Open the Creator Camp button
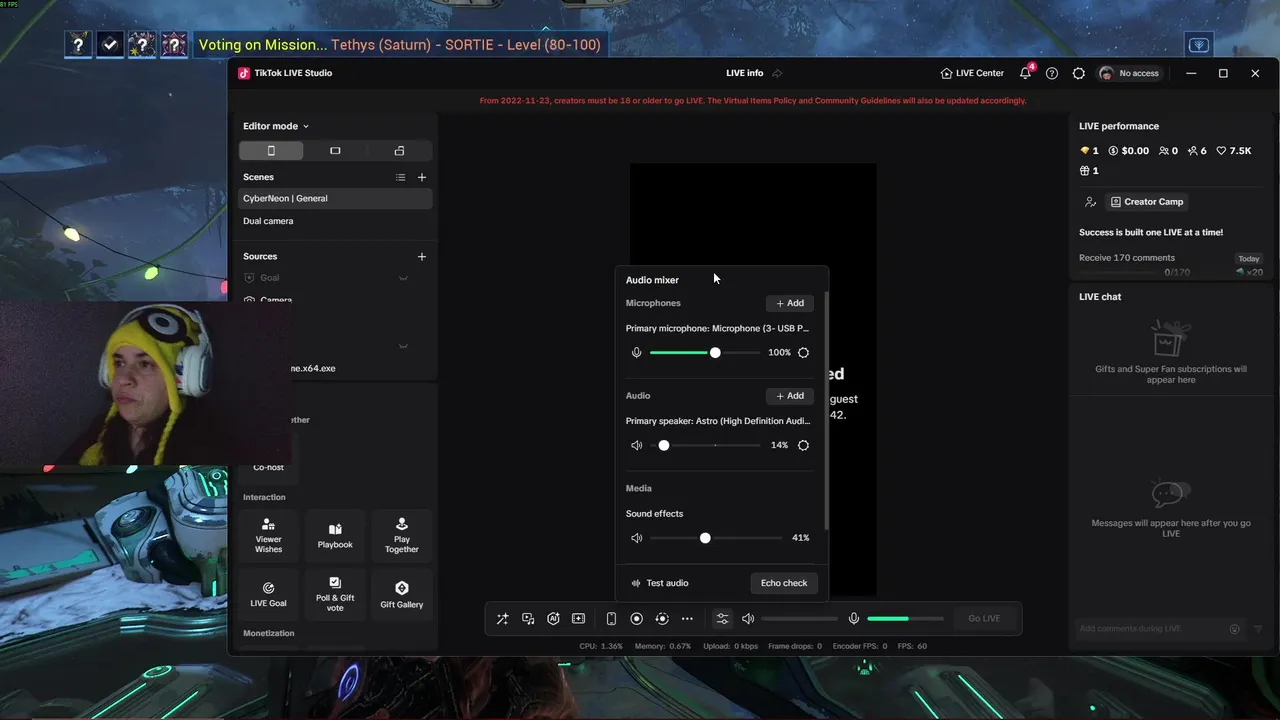The image size is (1280, 720). point(1146,202)
